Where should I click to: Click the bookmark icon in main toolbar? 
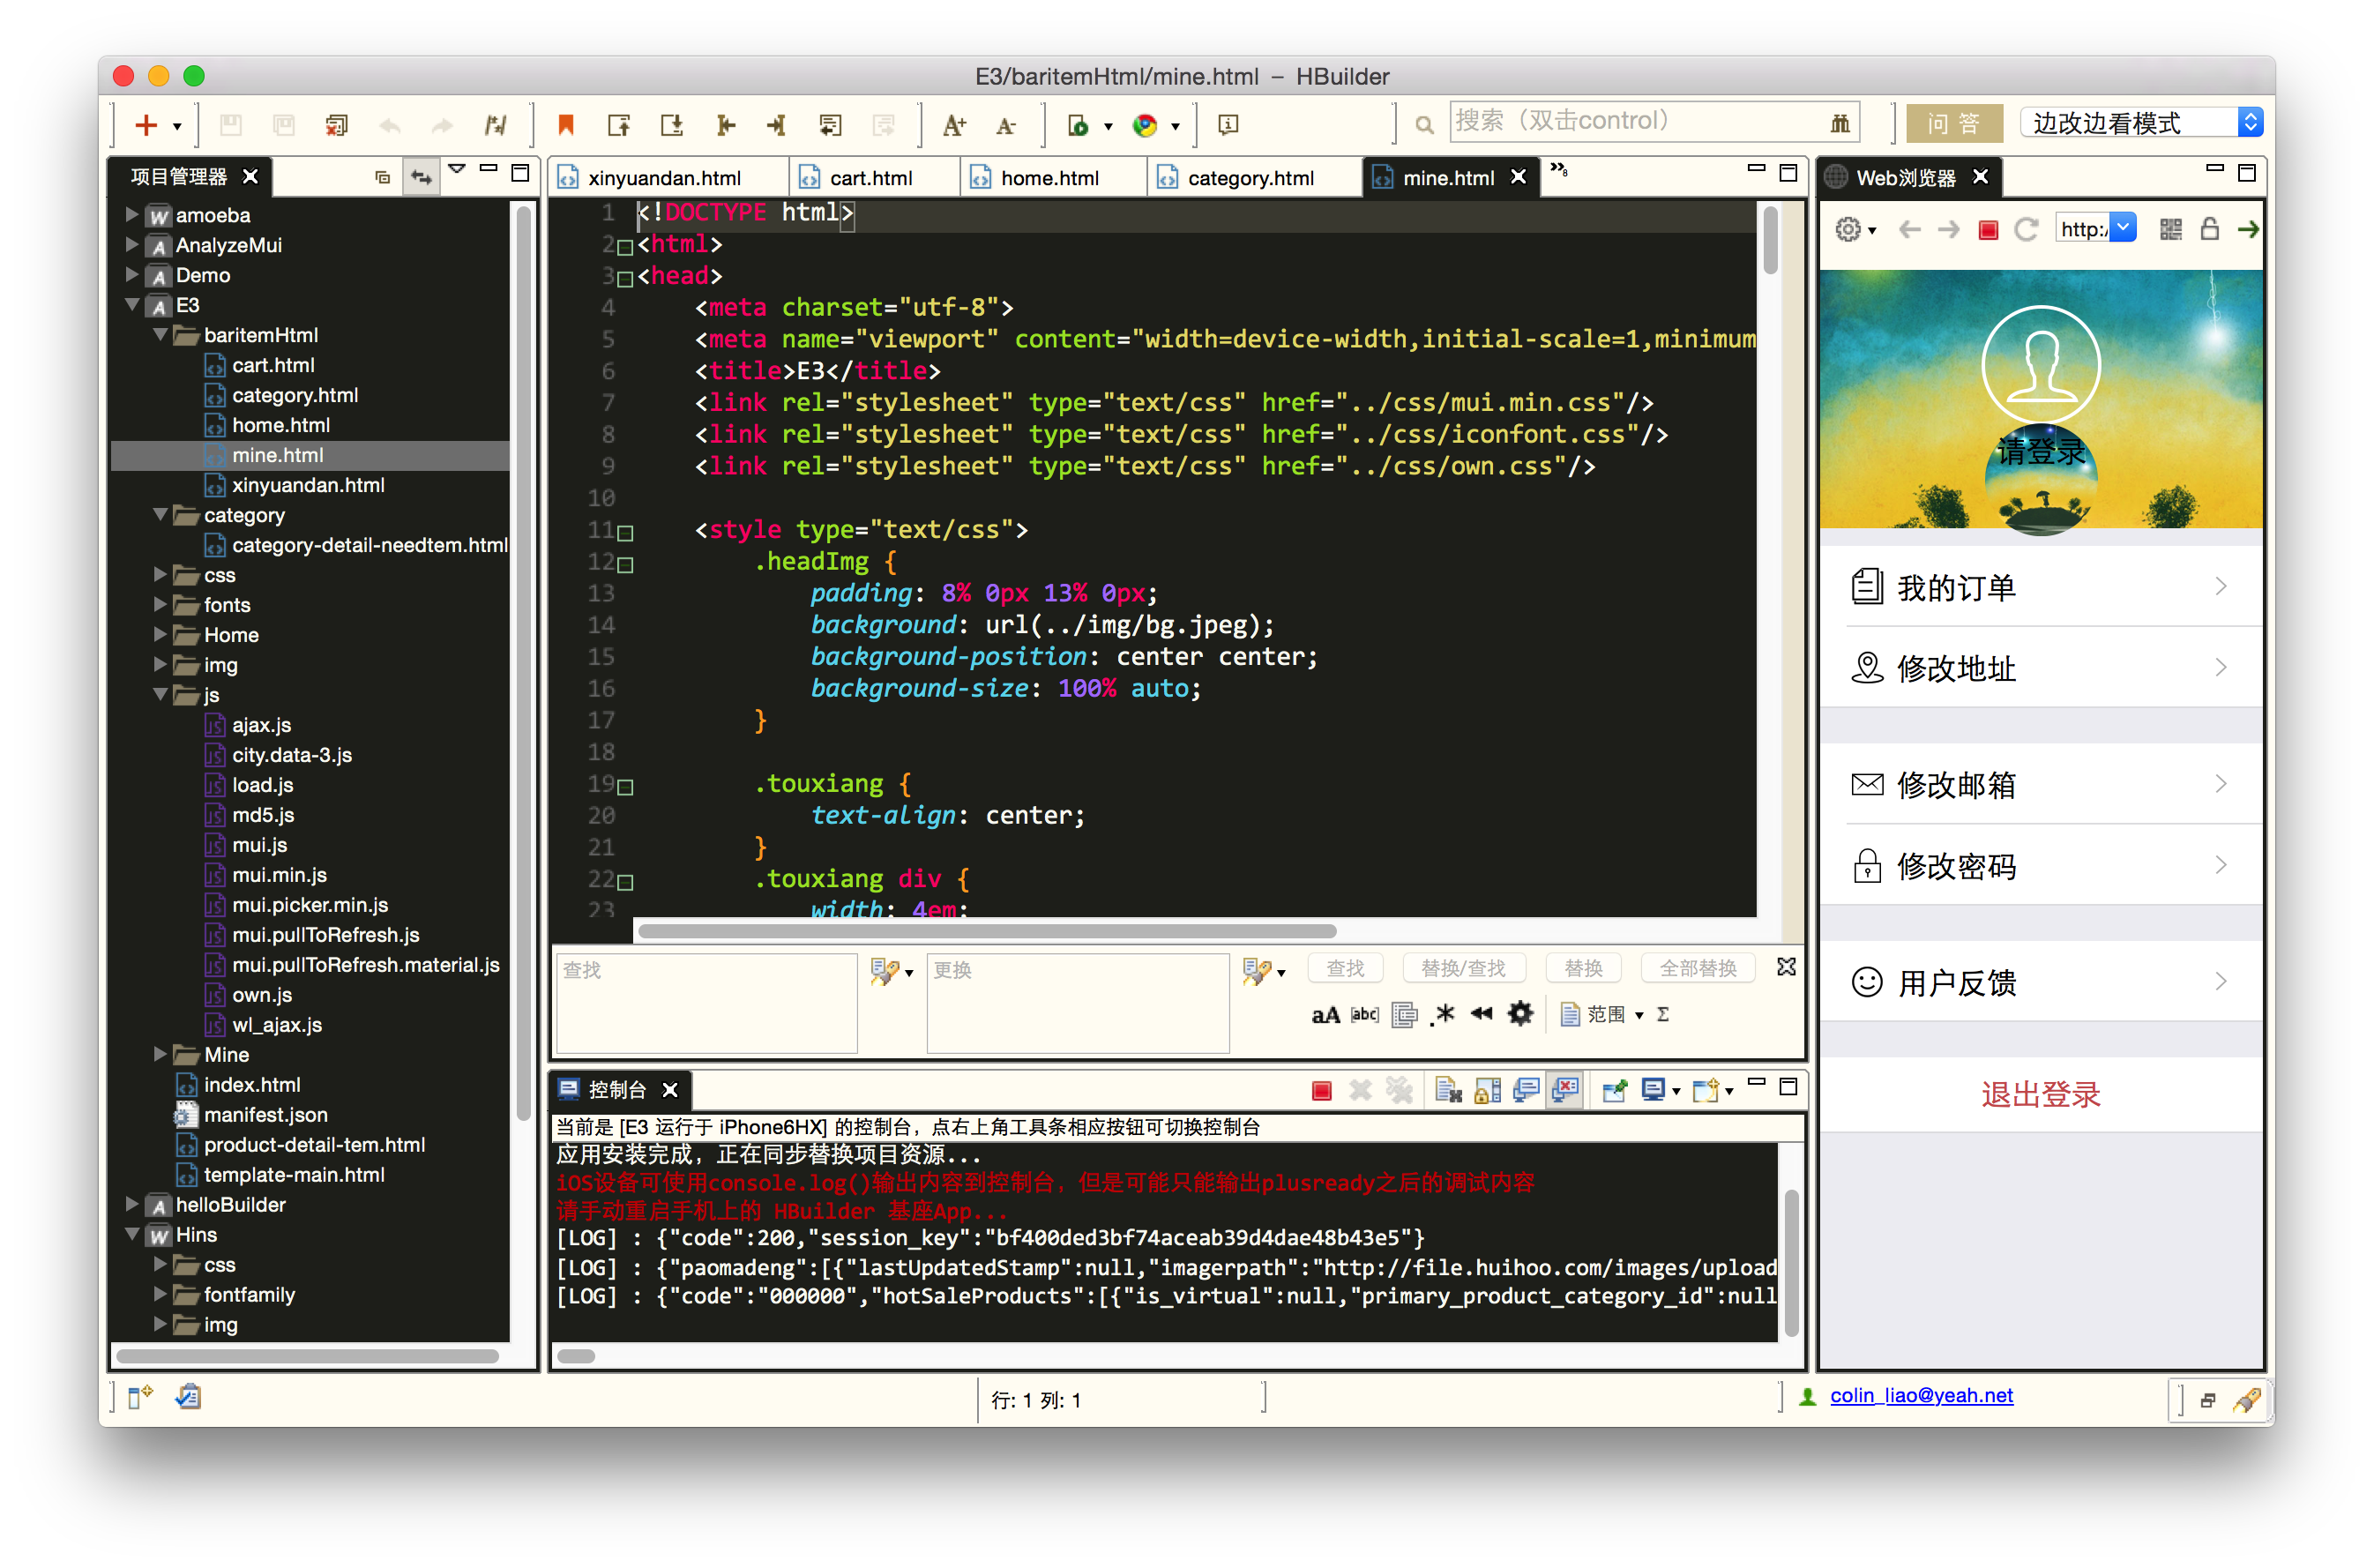tap(565, 125)
